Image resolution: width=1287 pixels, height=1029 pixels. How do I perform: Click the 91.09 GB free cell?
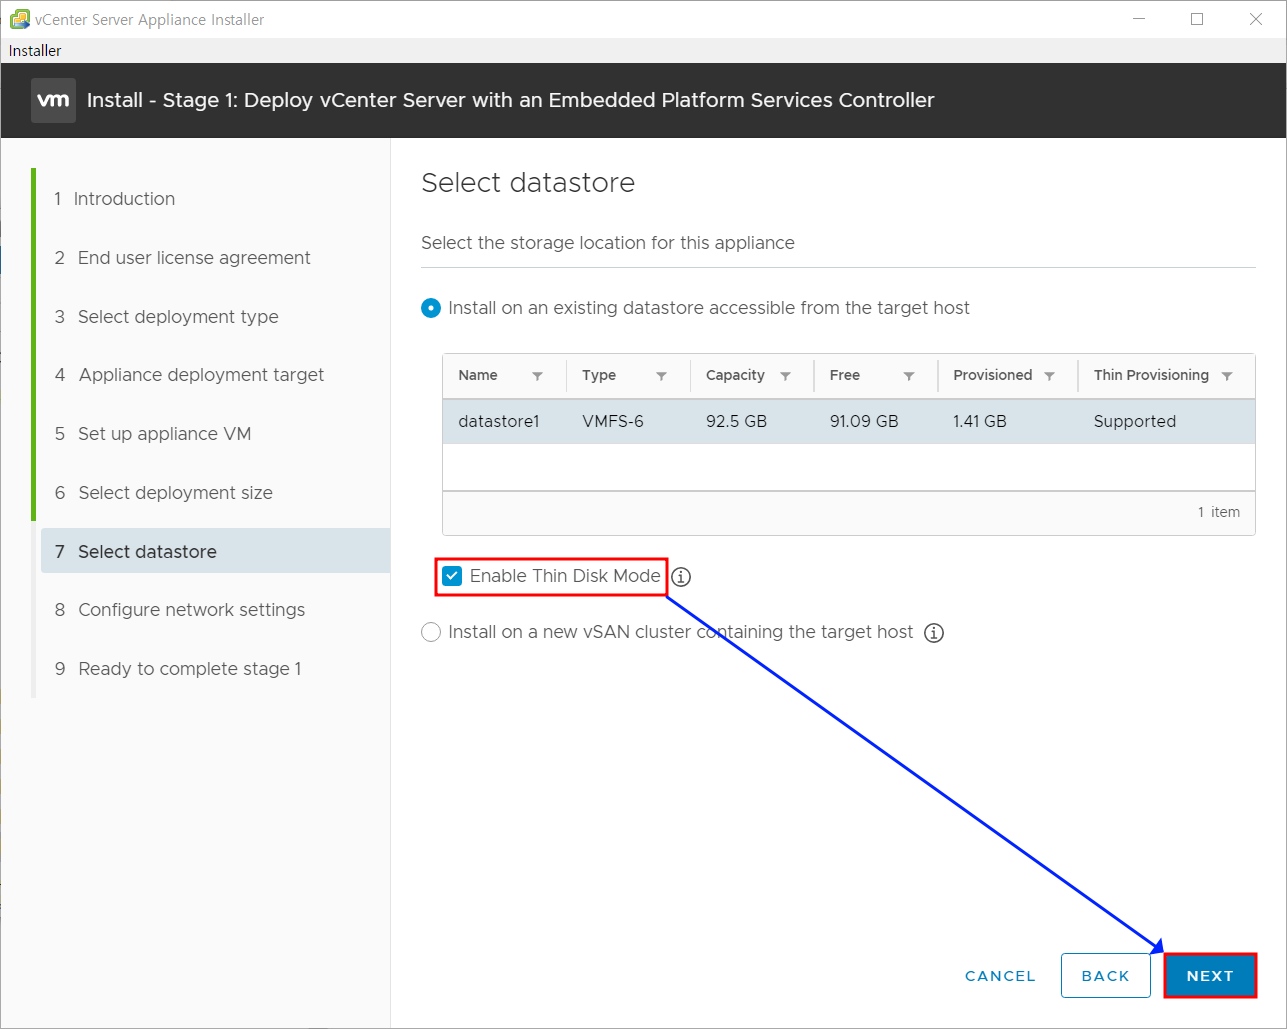pos(864,422)
